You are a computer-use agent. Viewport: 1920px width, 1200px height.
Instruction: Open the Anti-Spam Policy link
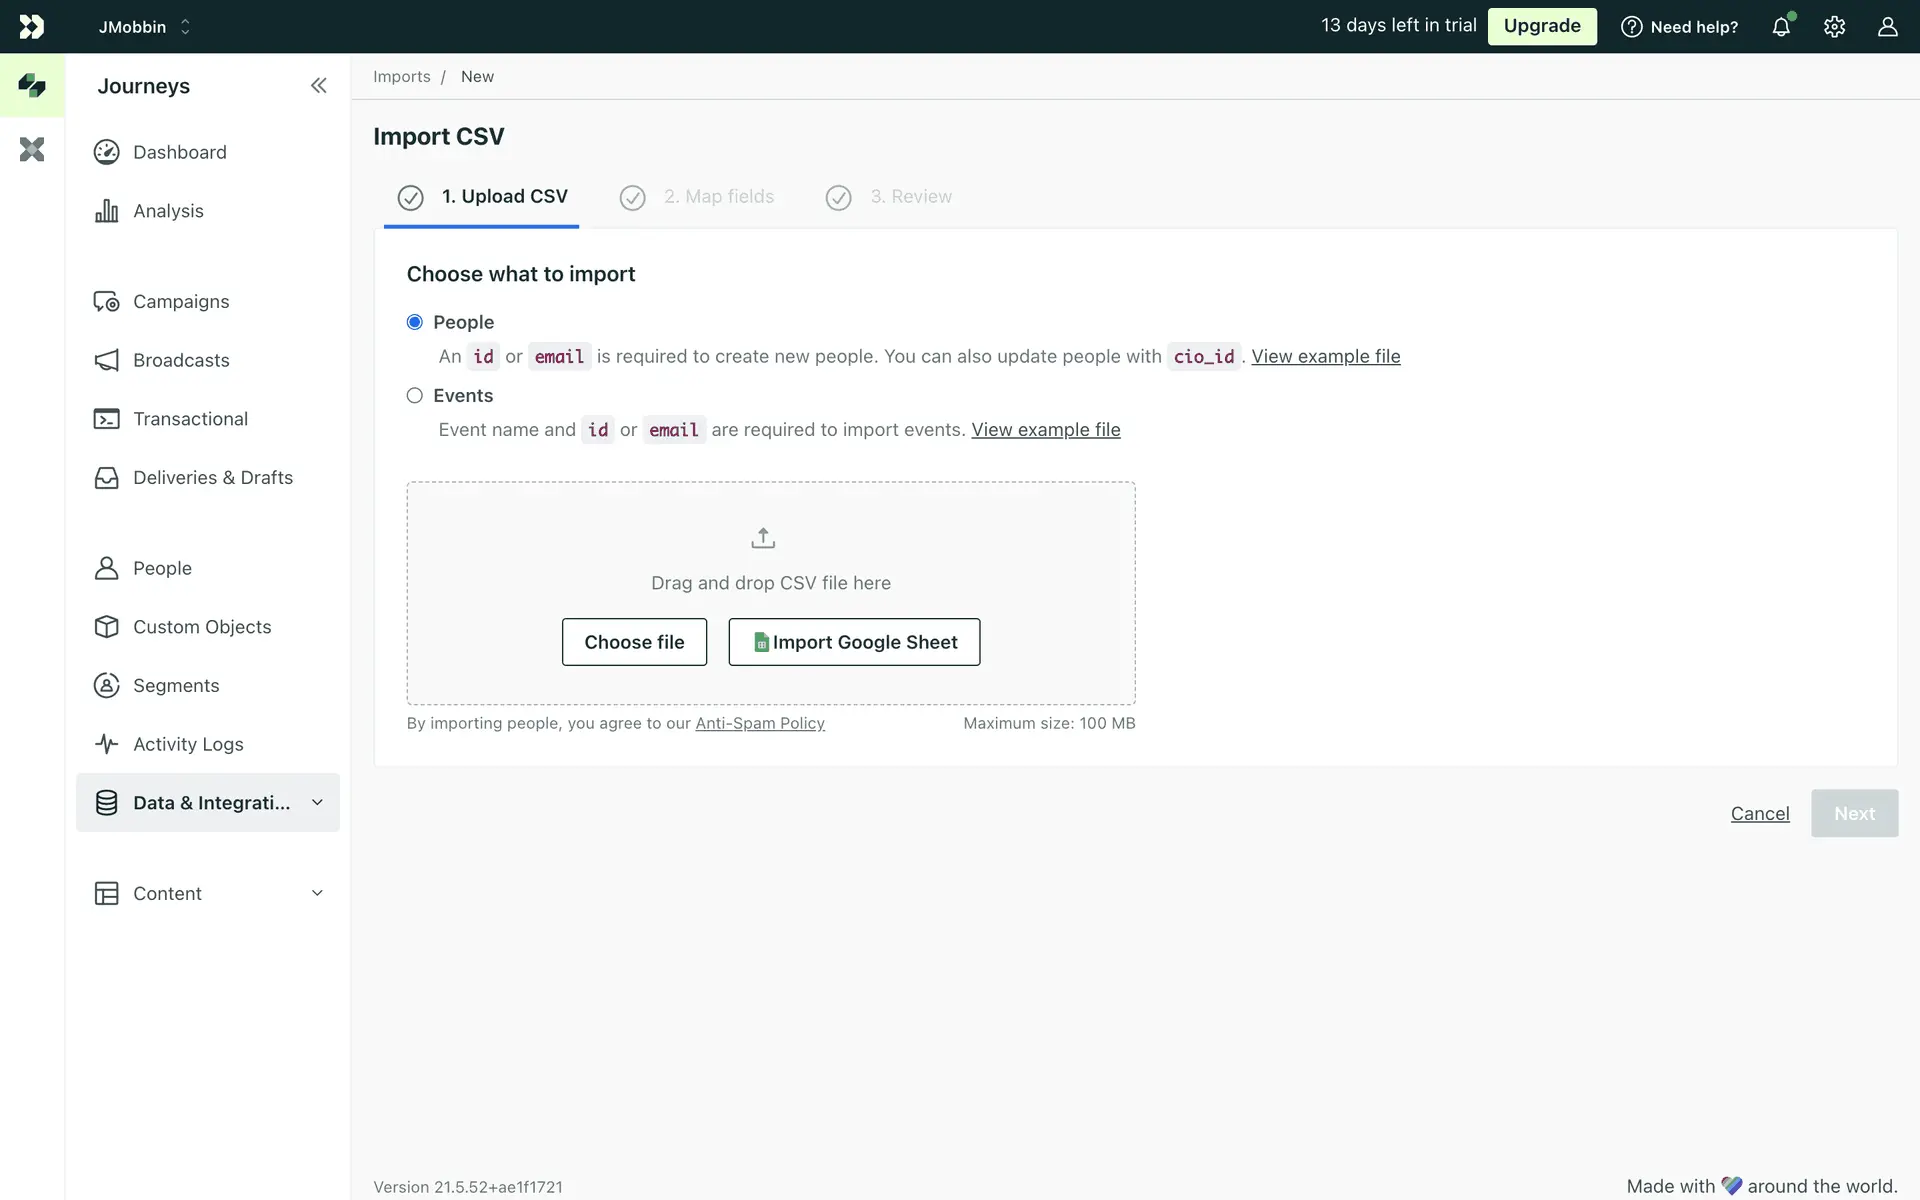[x=760, y=723]
